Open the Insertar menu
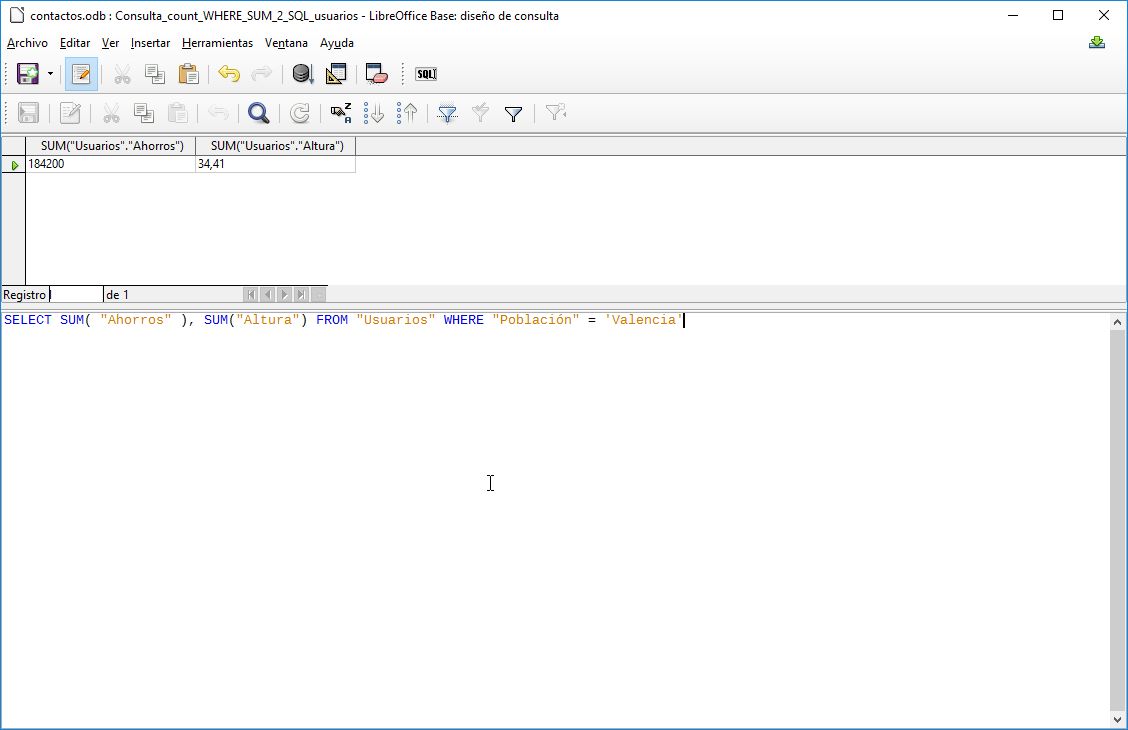This screenshot has height=730, width=1128. (150, 43)
